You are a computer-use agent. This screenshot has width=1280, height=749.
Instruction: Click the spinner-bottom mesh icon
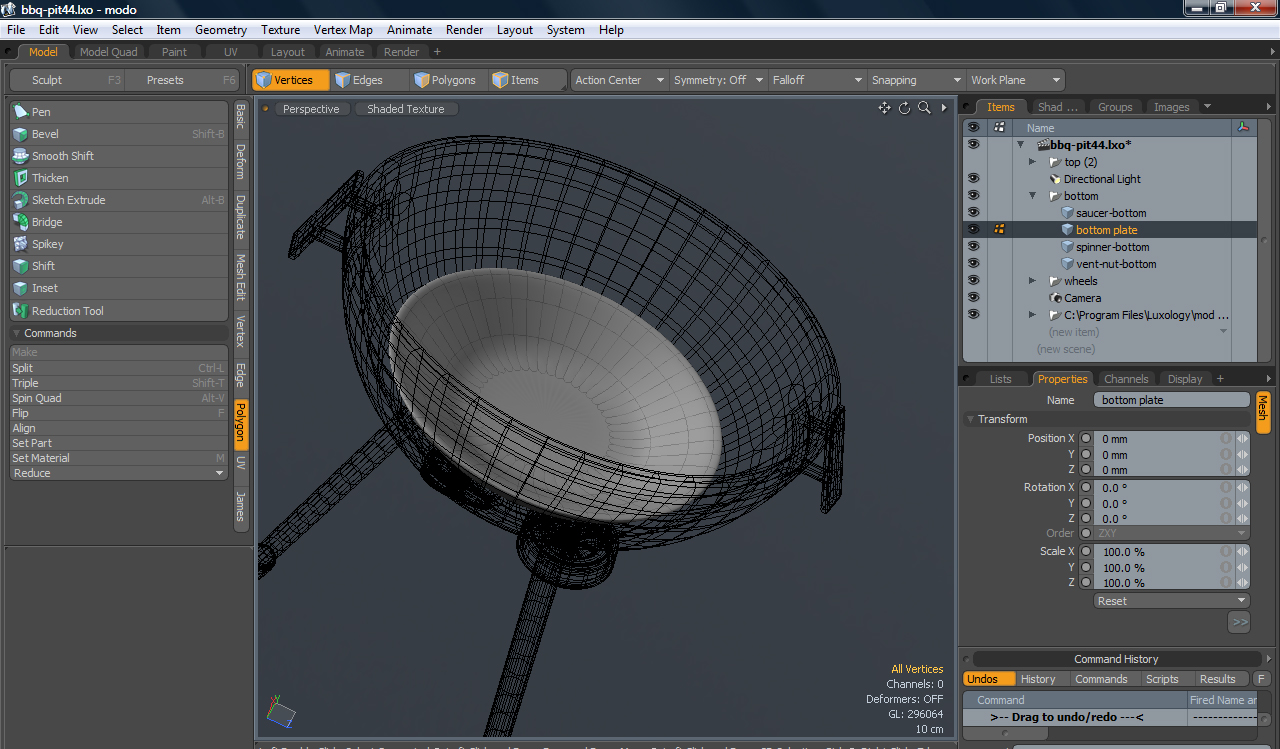[1067, 247]
